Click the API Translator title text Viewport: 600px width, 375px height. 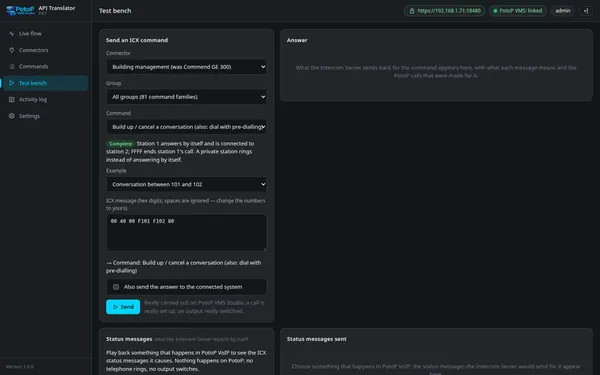pos(57,8)
